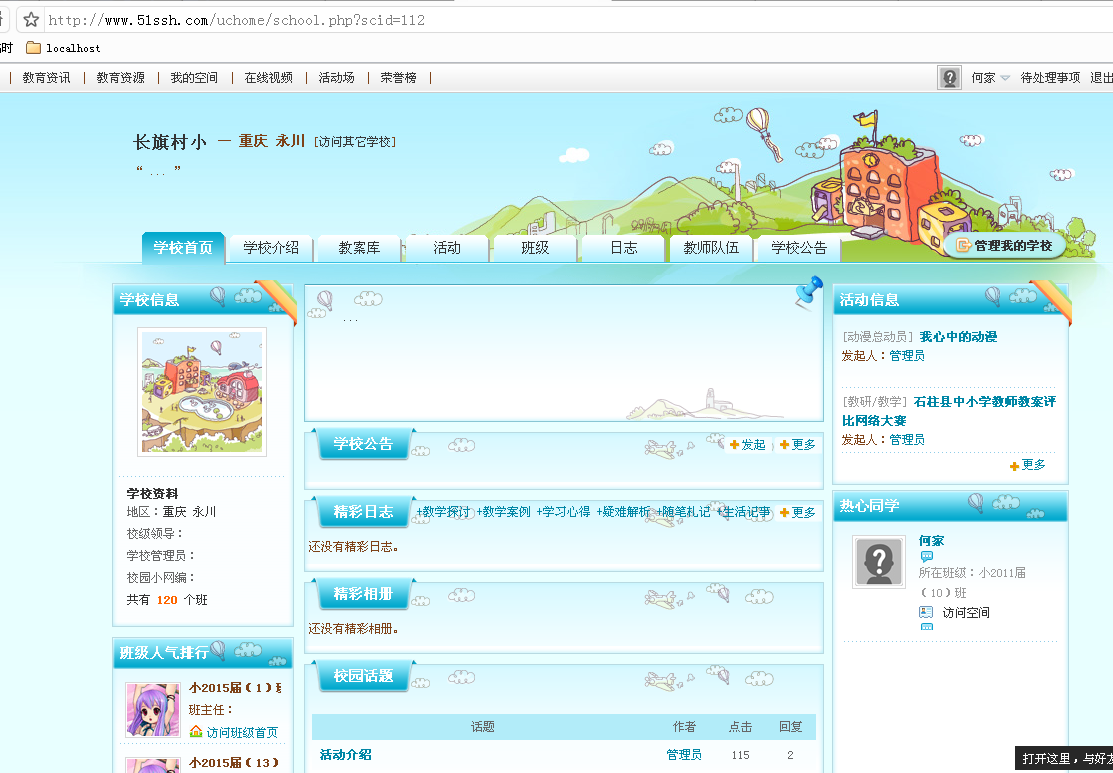This screenshot has height=773, width=1113.
Task: Click the 管理员 author of 活动介绍
Action: tap(684, 755)
